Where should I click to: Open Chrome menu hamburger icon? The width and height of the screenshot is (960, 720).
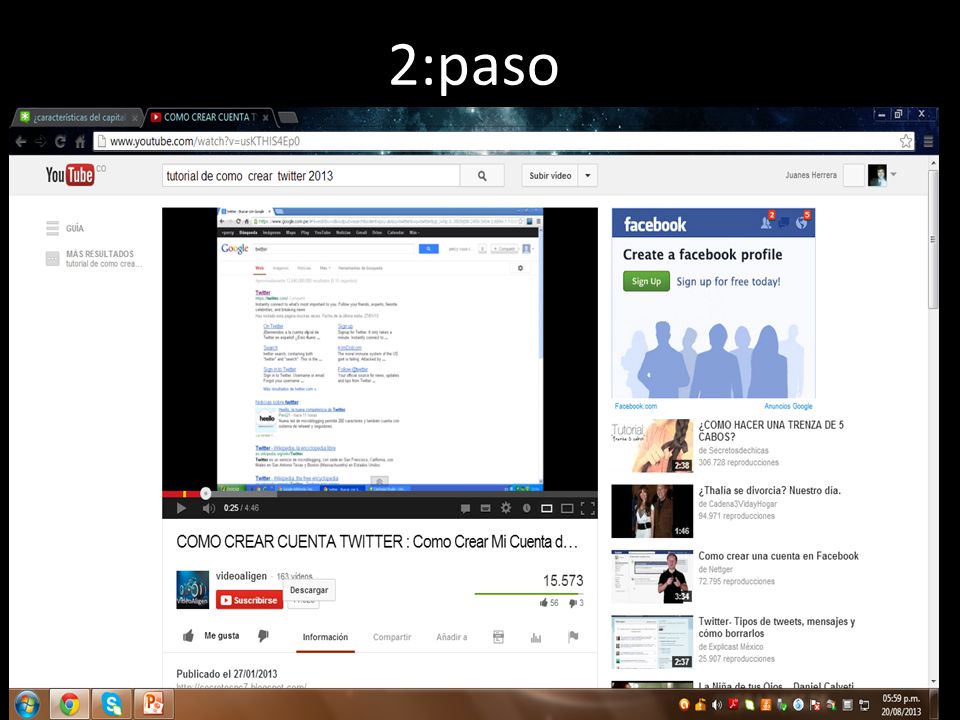(x=928, y=141)
